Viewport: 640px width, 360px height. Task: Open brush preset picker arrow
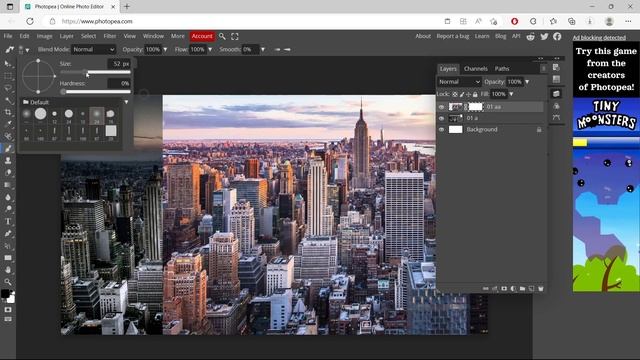[27, 50]
